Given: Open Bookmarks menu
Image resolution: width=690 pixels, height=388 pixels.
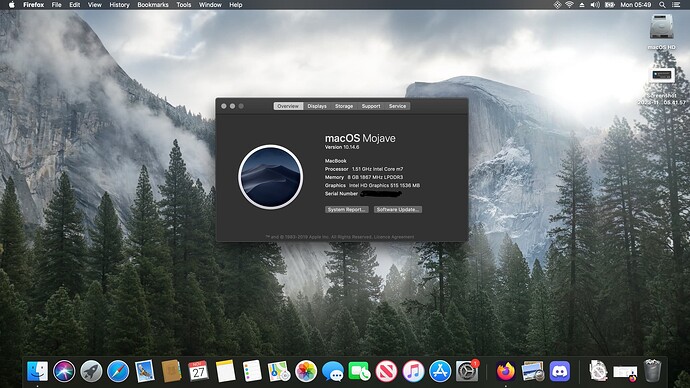Looking at the screenshot, I should [x=153, y=5].
